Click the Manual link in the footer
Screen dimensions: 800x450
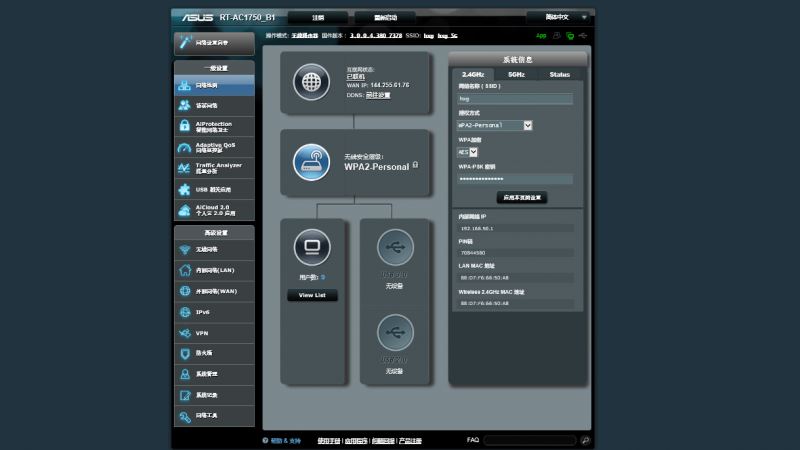tap(329, 441)
